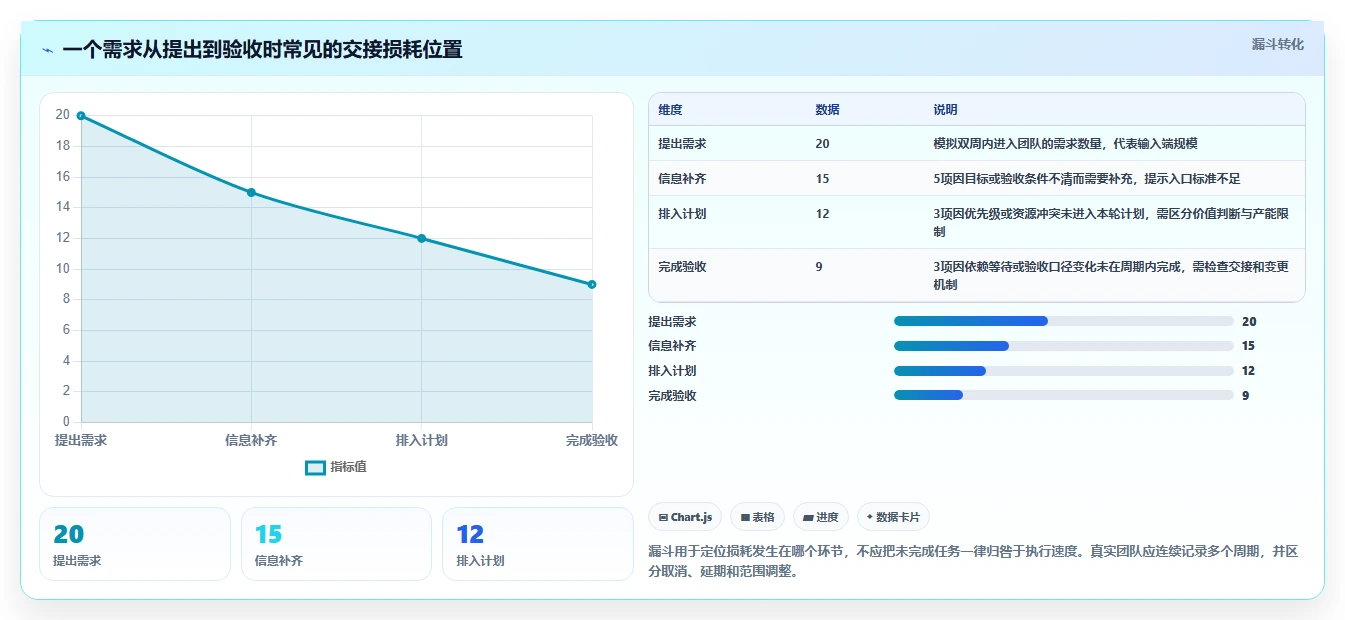This screenshot has width=1345, height=620.
Task: Click the 维度 table column header
Action: click(670, 110)
